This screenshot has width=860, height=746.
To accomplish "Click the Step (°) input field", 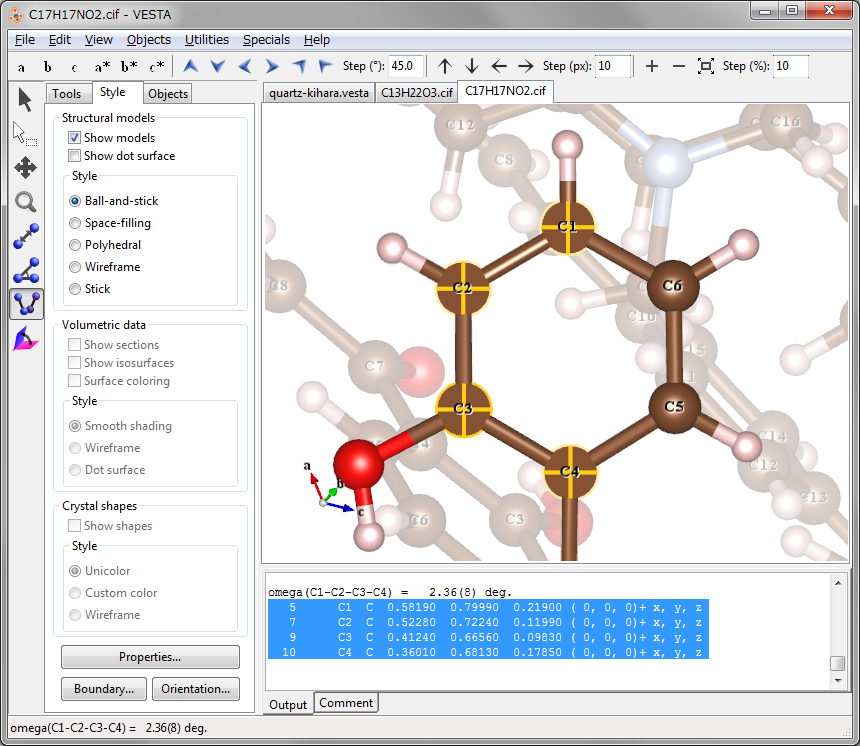I will [x=406, y=66].
